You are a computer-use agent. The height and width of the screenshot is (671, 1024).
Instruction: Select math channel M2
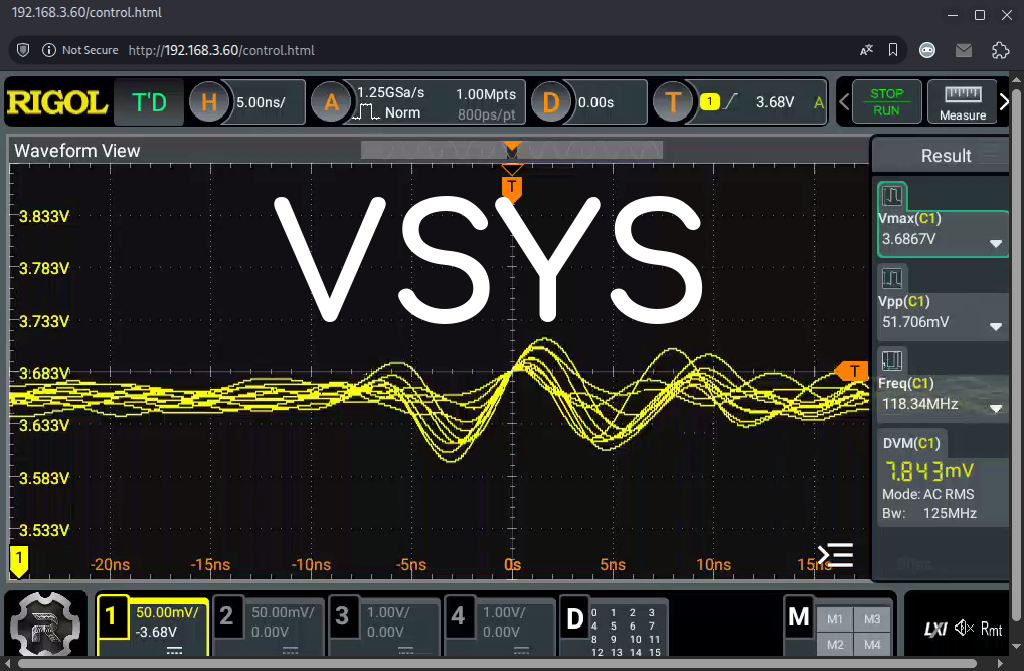[x=835, y=645]
